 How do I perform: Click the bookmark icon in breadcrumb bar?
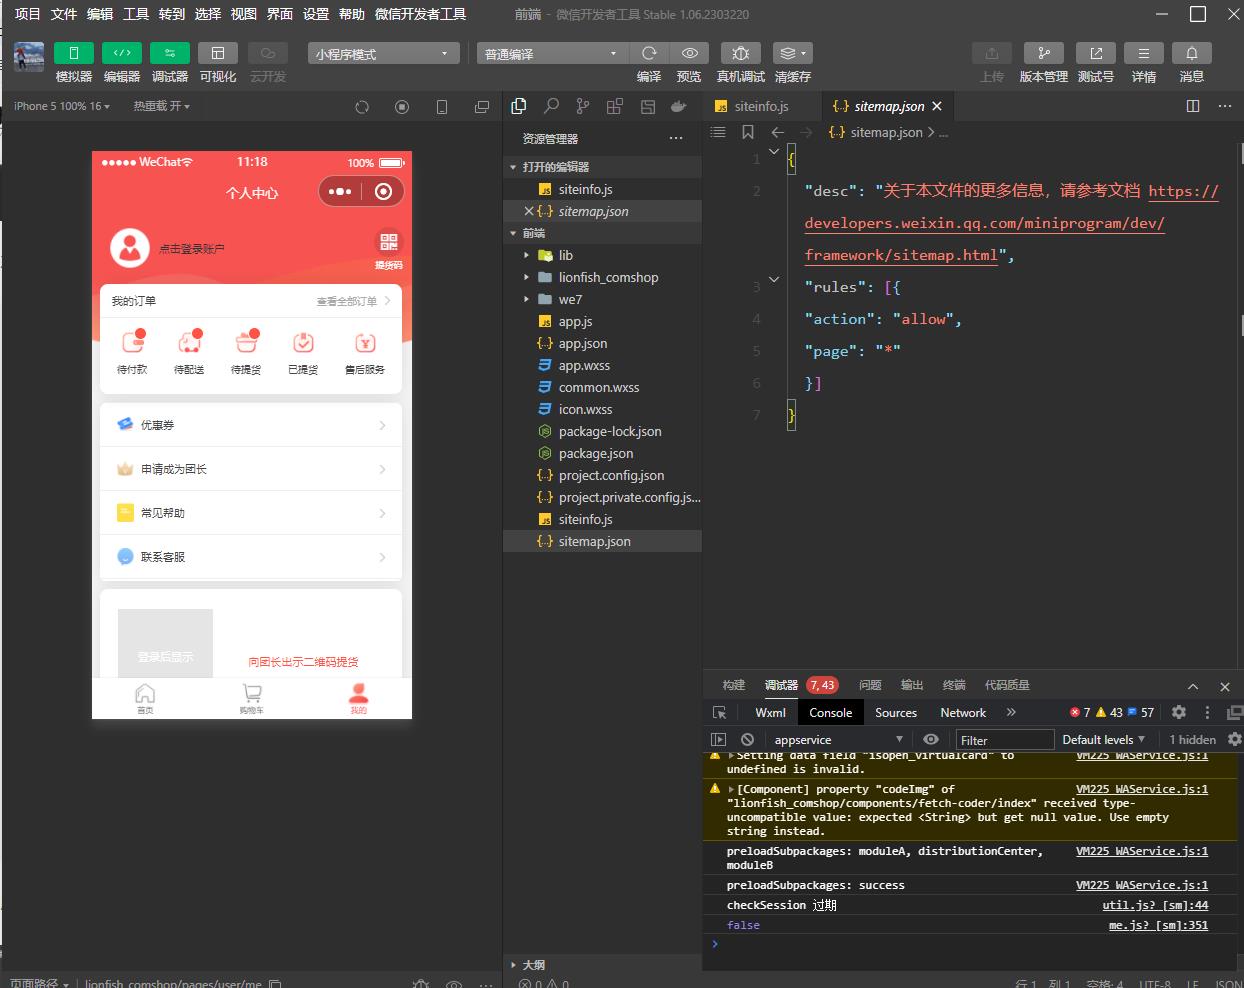(x=748, y=132)
